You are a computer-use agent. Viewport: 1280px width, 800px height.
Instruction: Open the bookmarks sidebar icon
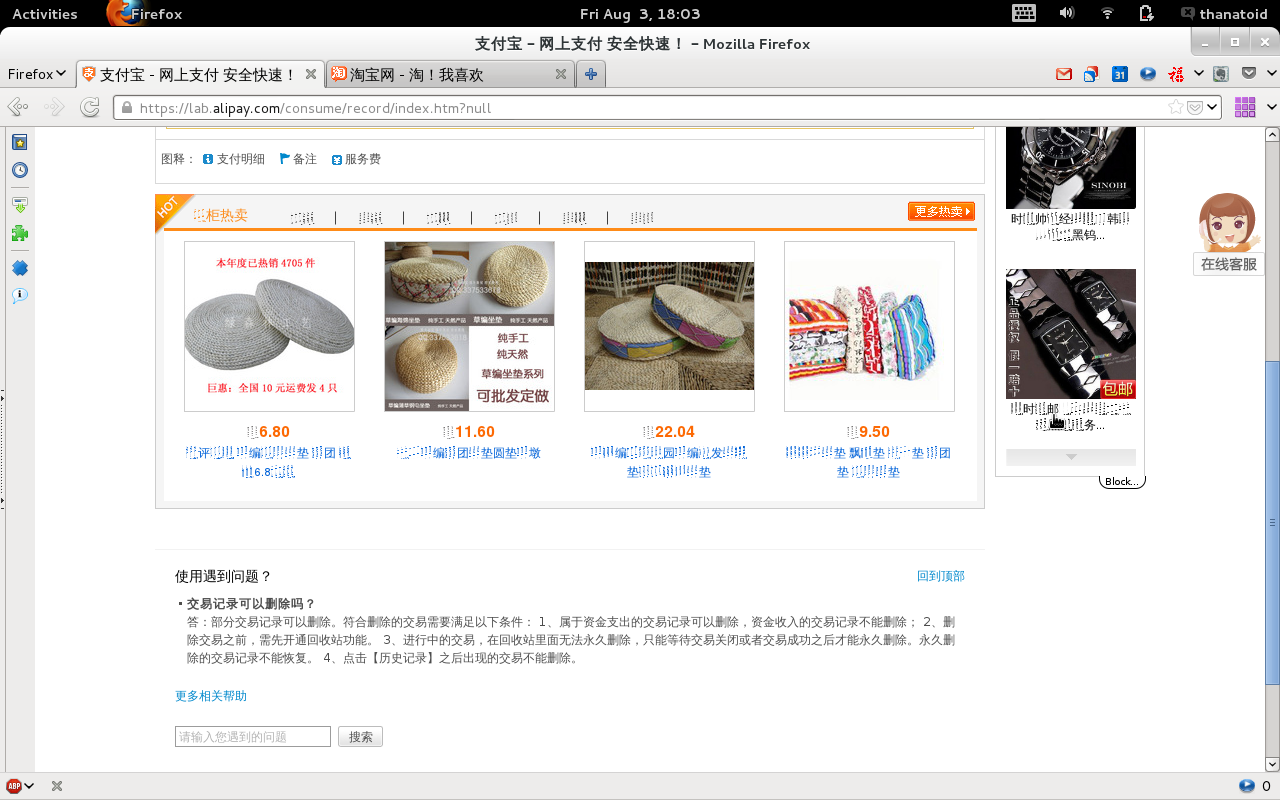[x=19, y=142]
